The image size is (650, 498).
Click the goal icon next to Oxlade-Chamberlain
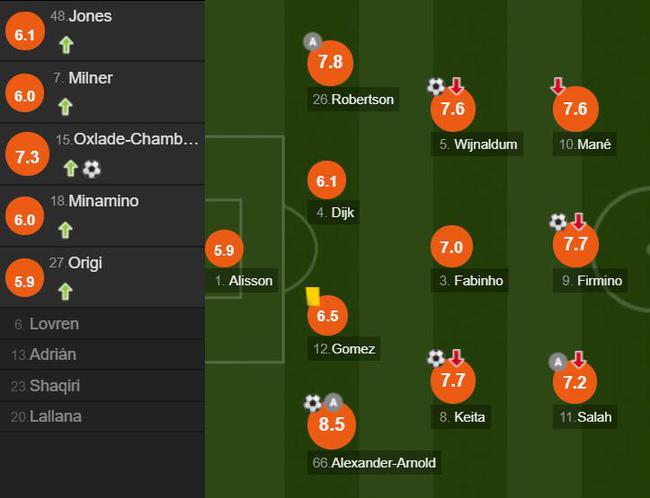pyautogui.click(x=92, y=169)
